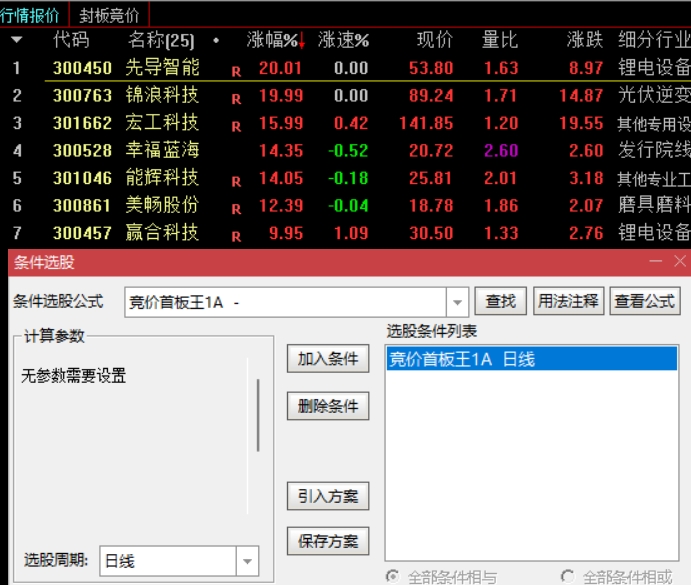
Task: Click the R marker for 美畅股份
Action: tap(236, 209)
